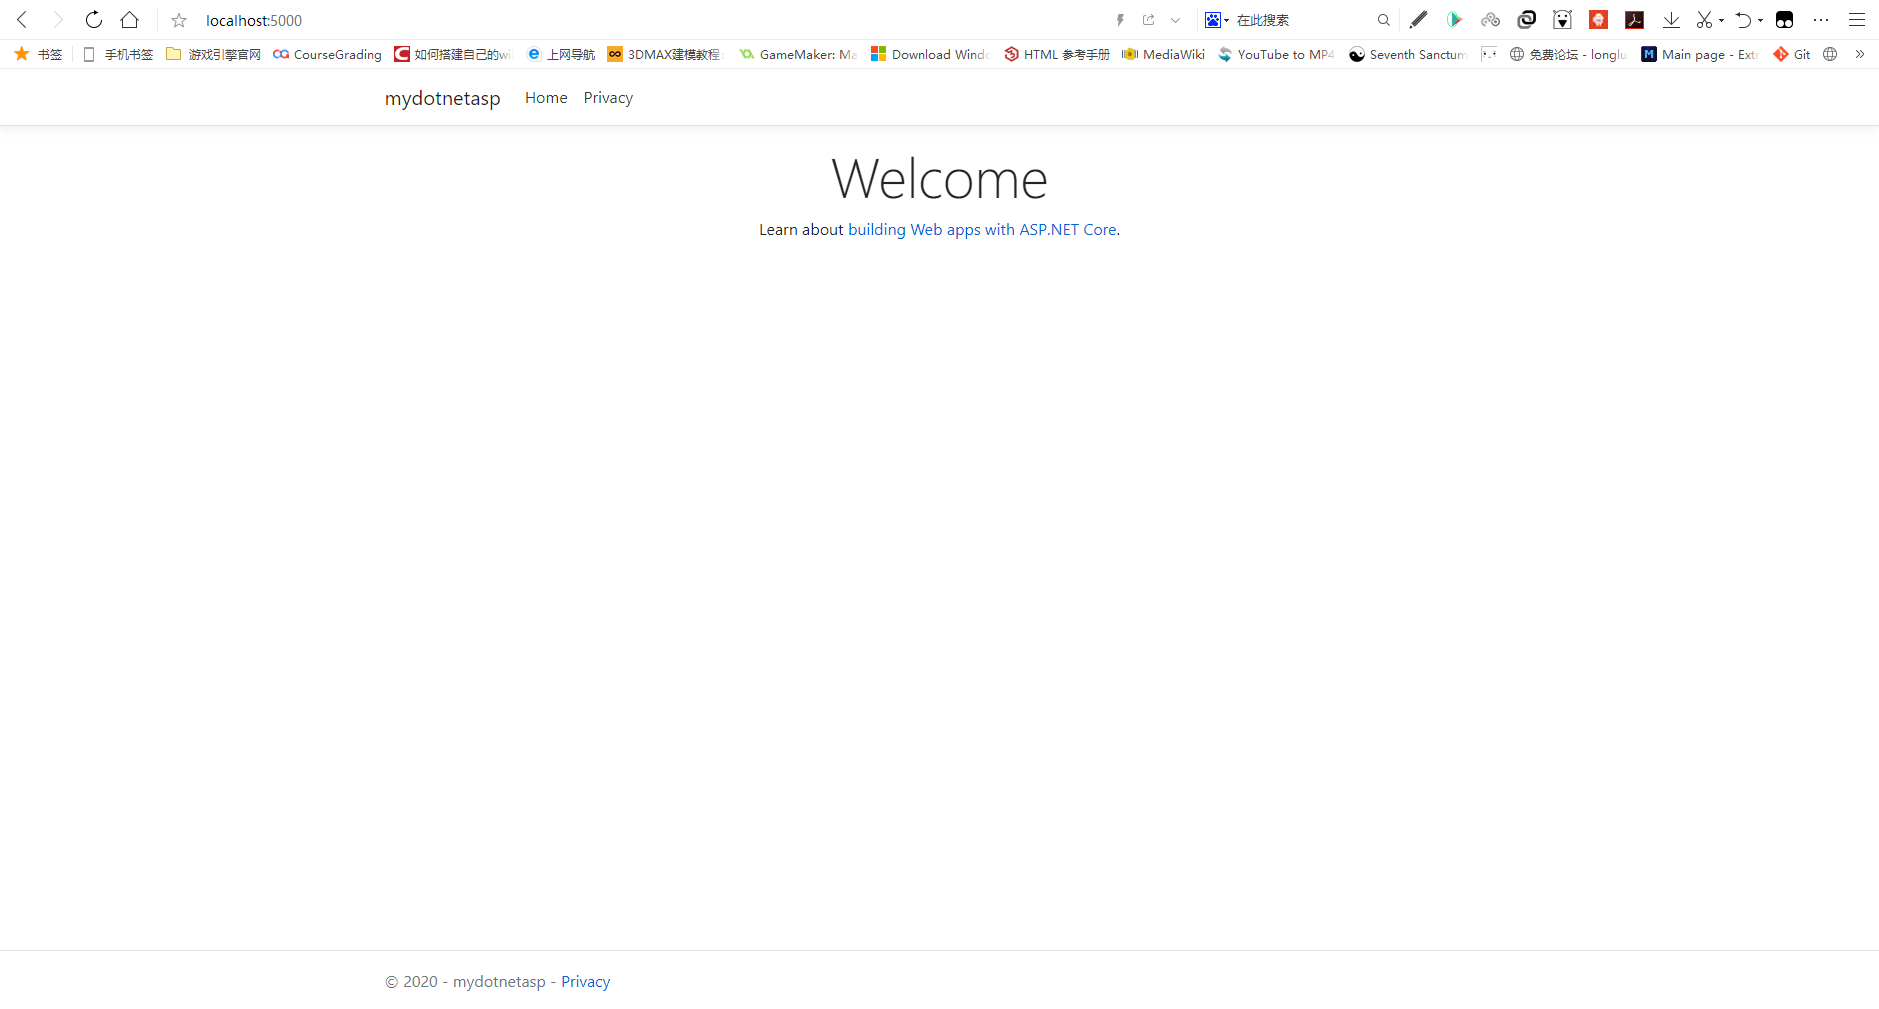Click the scissors screenshot tool
The image size is (1879, 1009).
(1704, 20)
